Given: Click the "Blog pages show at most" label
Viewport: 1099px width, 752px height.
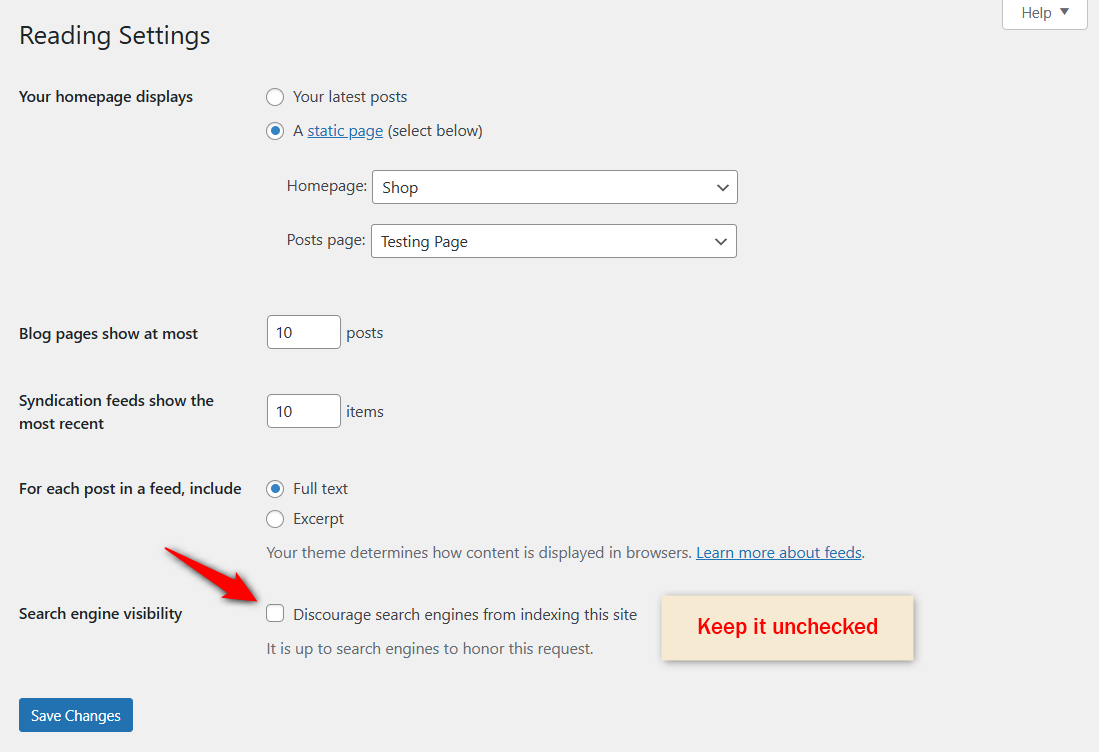Looking at the screenshot, I should 108,334.
